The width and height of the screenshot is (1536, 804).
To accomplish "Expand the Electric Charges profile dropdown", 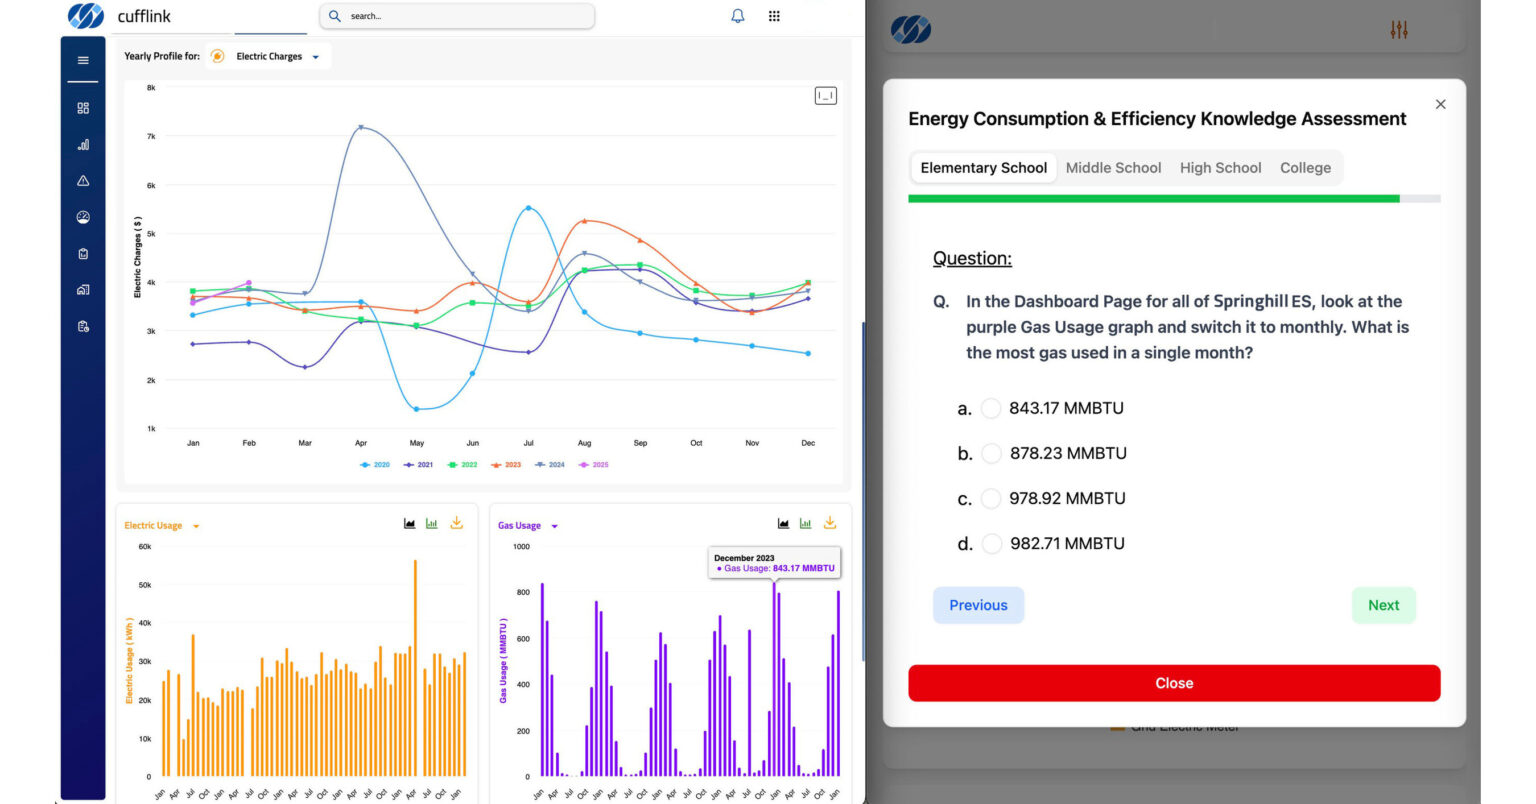I will (x=315, y=57).
